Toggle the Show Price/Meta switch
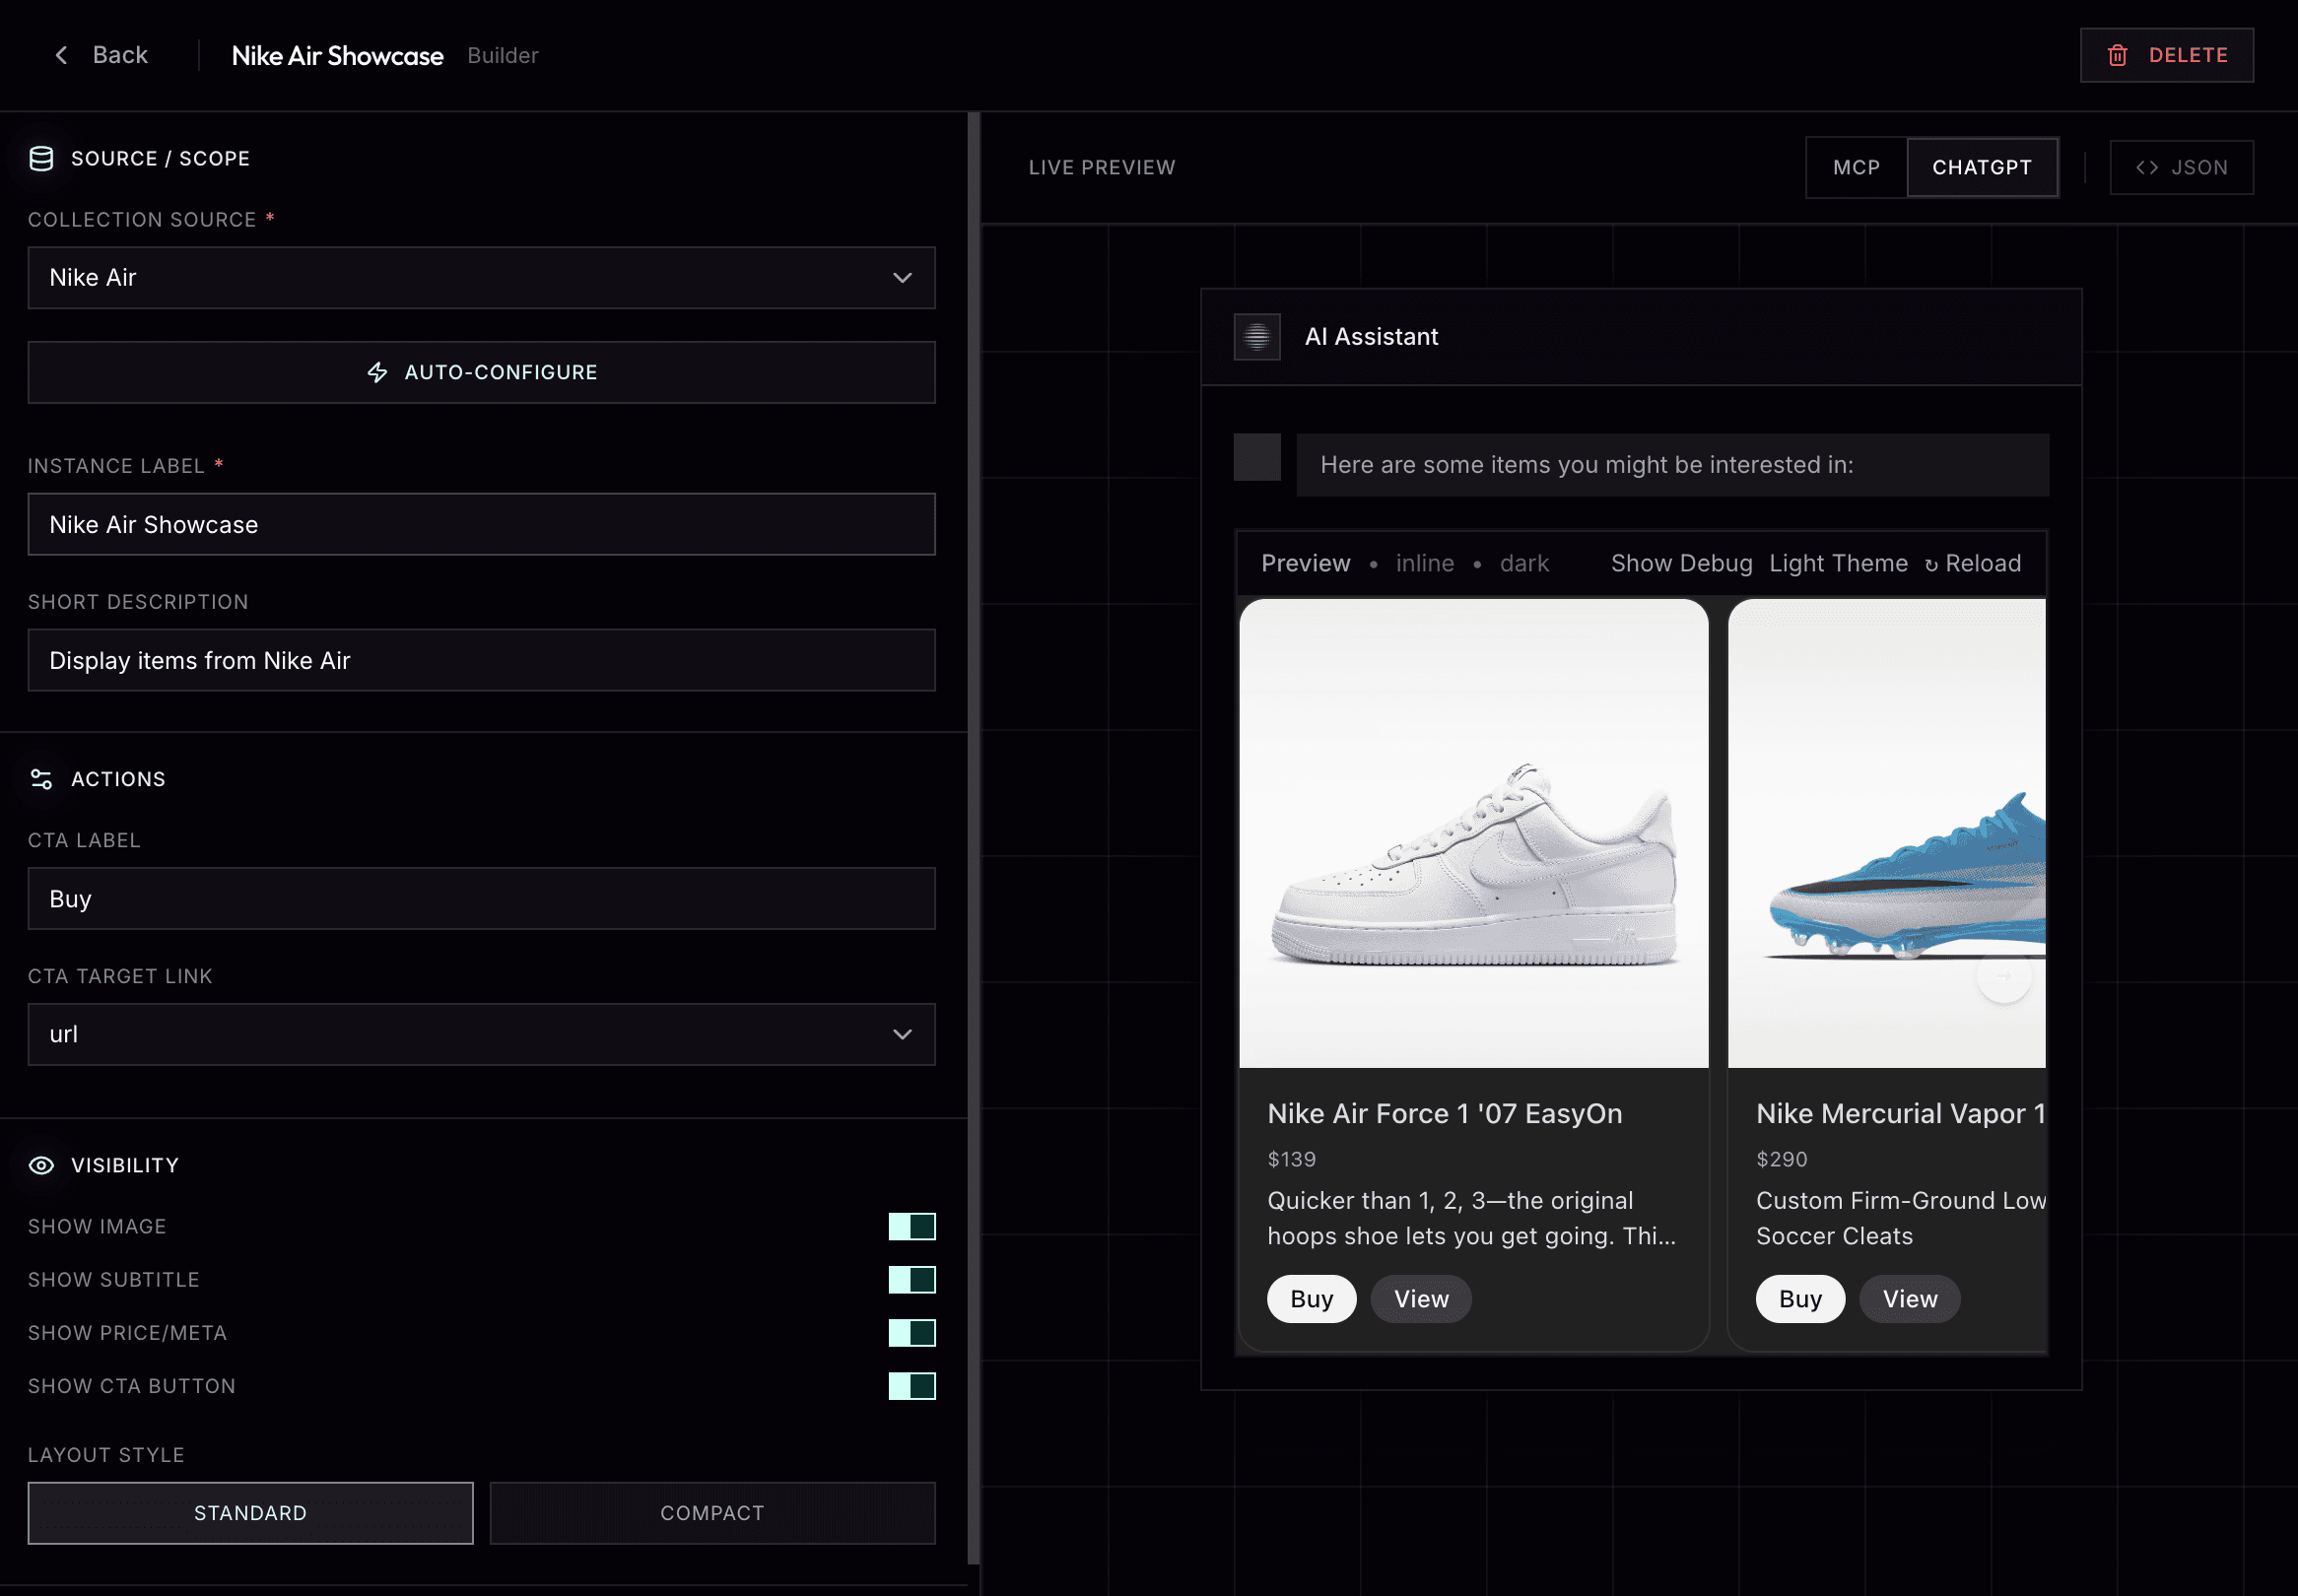Screen dimensions: 2298x1596 pos(912,1333)
